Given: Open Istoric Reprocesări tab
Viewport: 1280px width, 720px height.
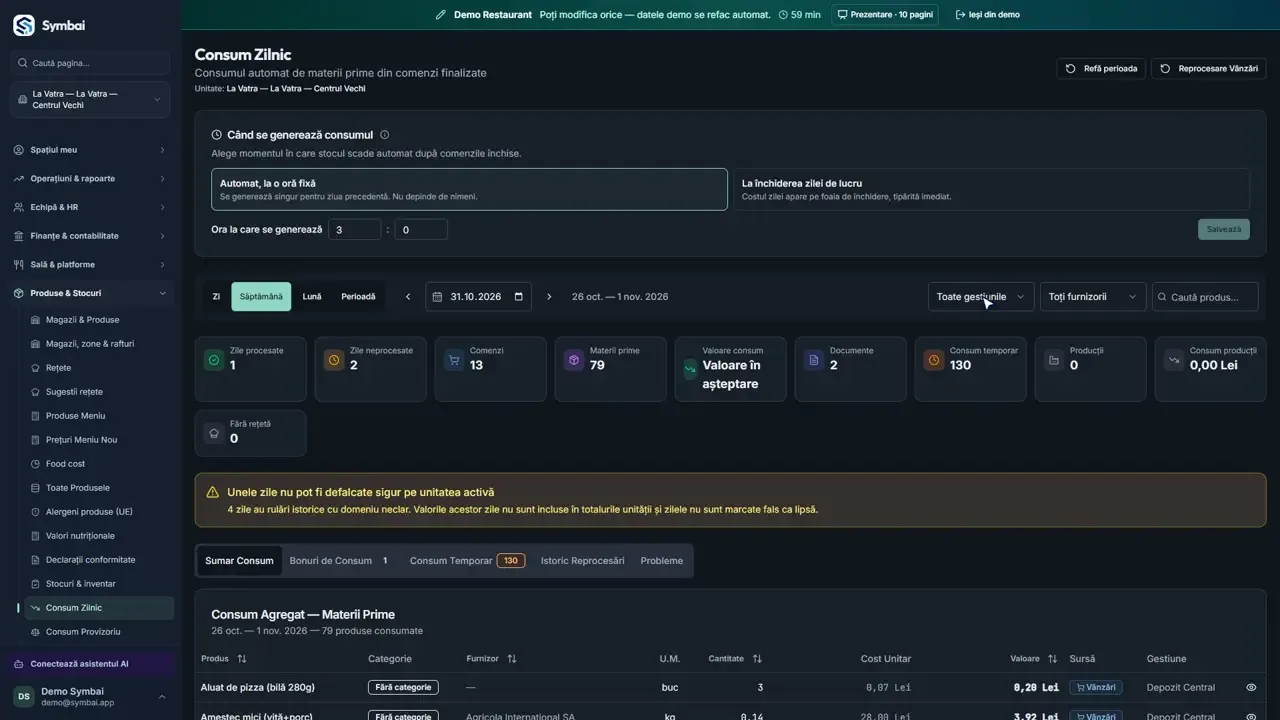Looking at the screenshot, I should [582, 561].
